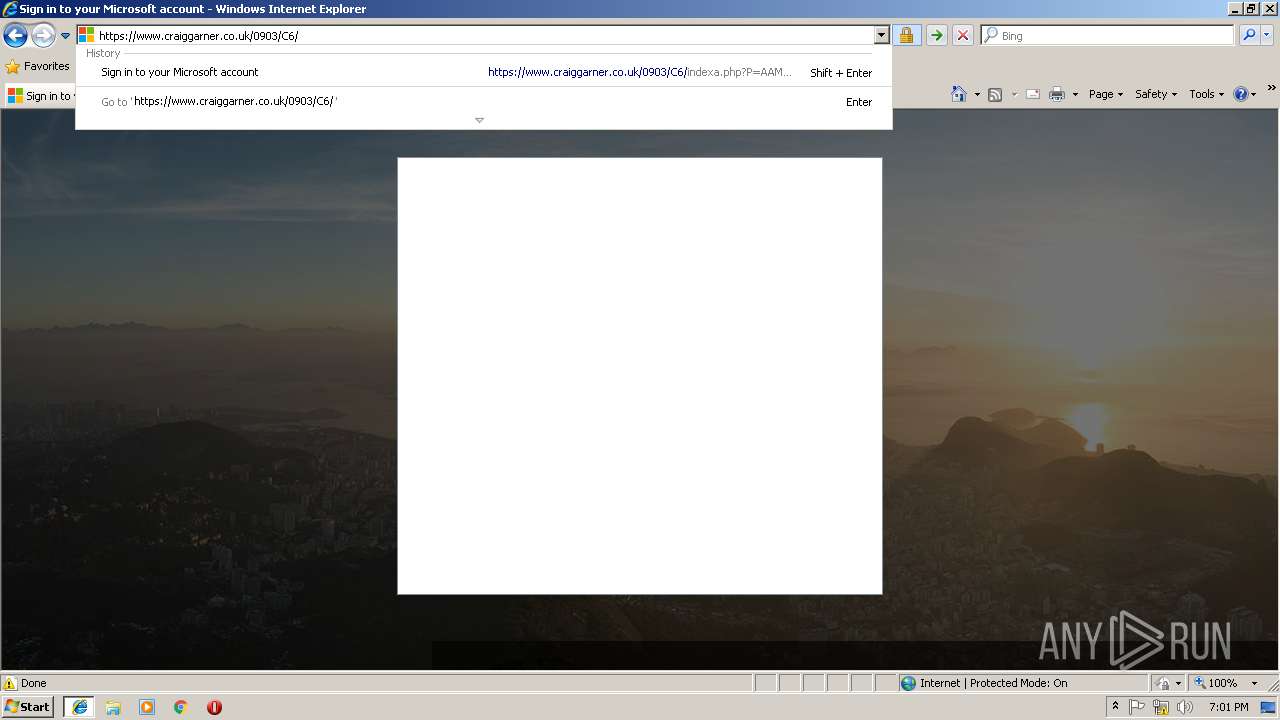Expand the autocomplete list with the down chevron
The width and height of the screenshot is (1280, 720).
pyautogui.click(x=479, y=120)
